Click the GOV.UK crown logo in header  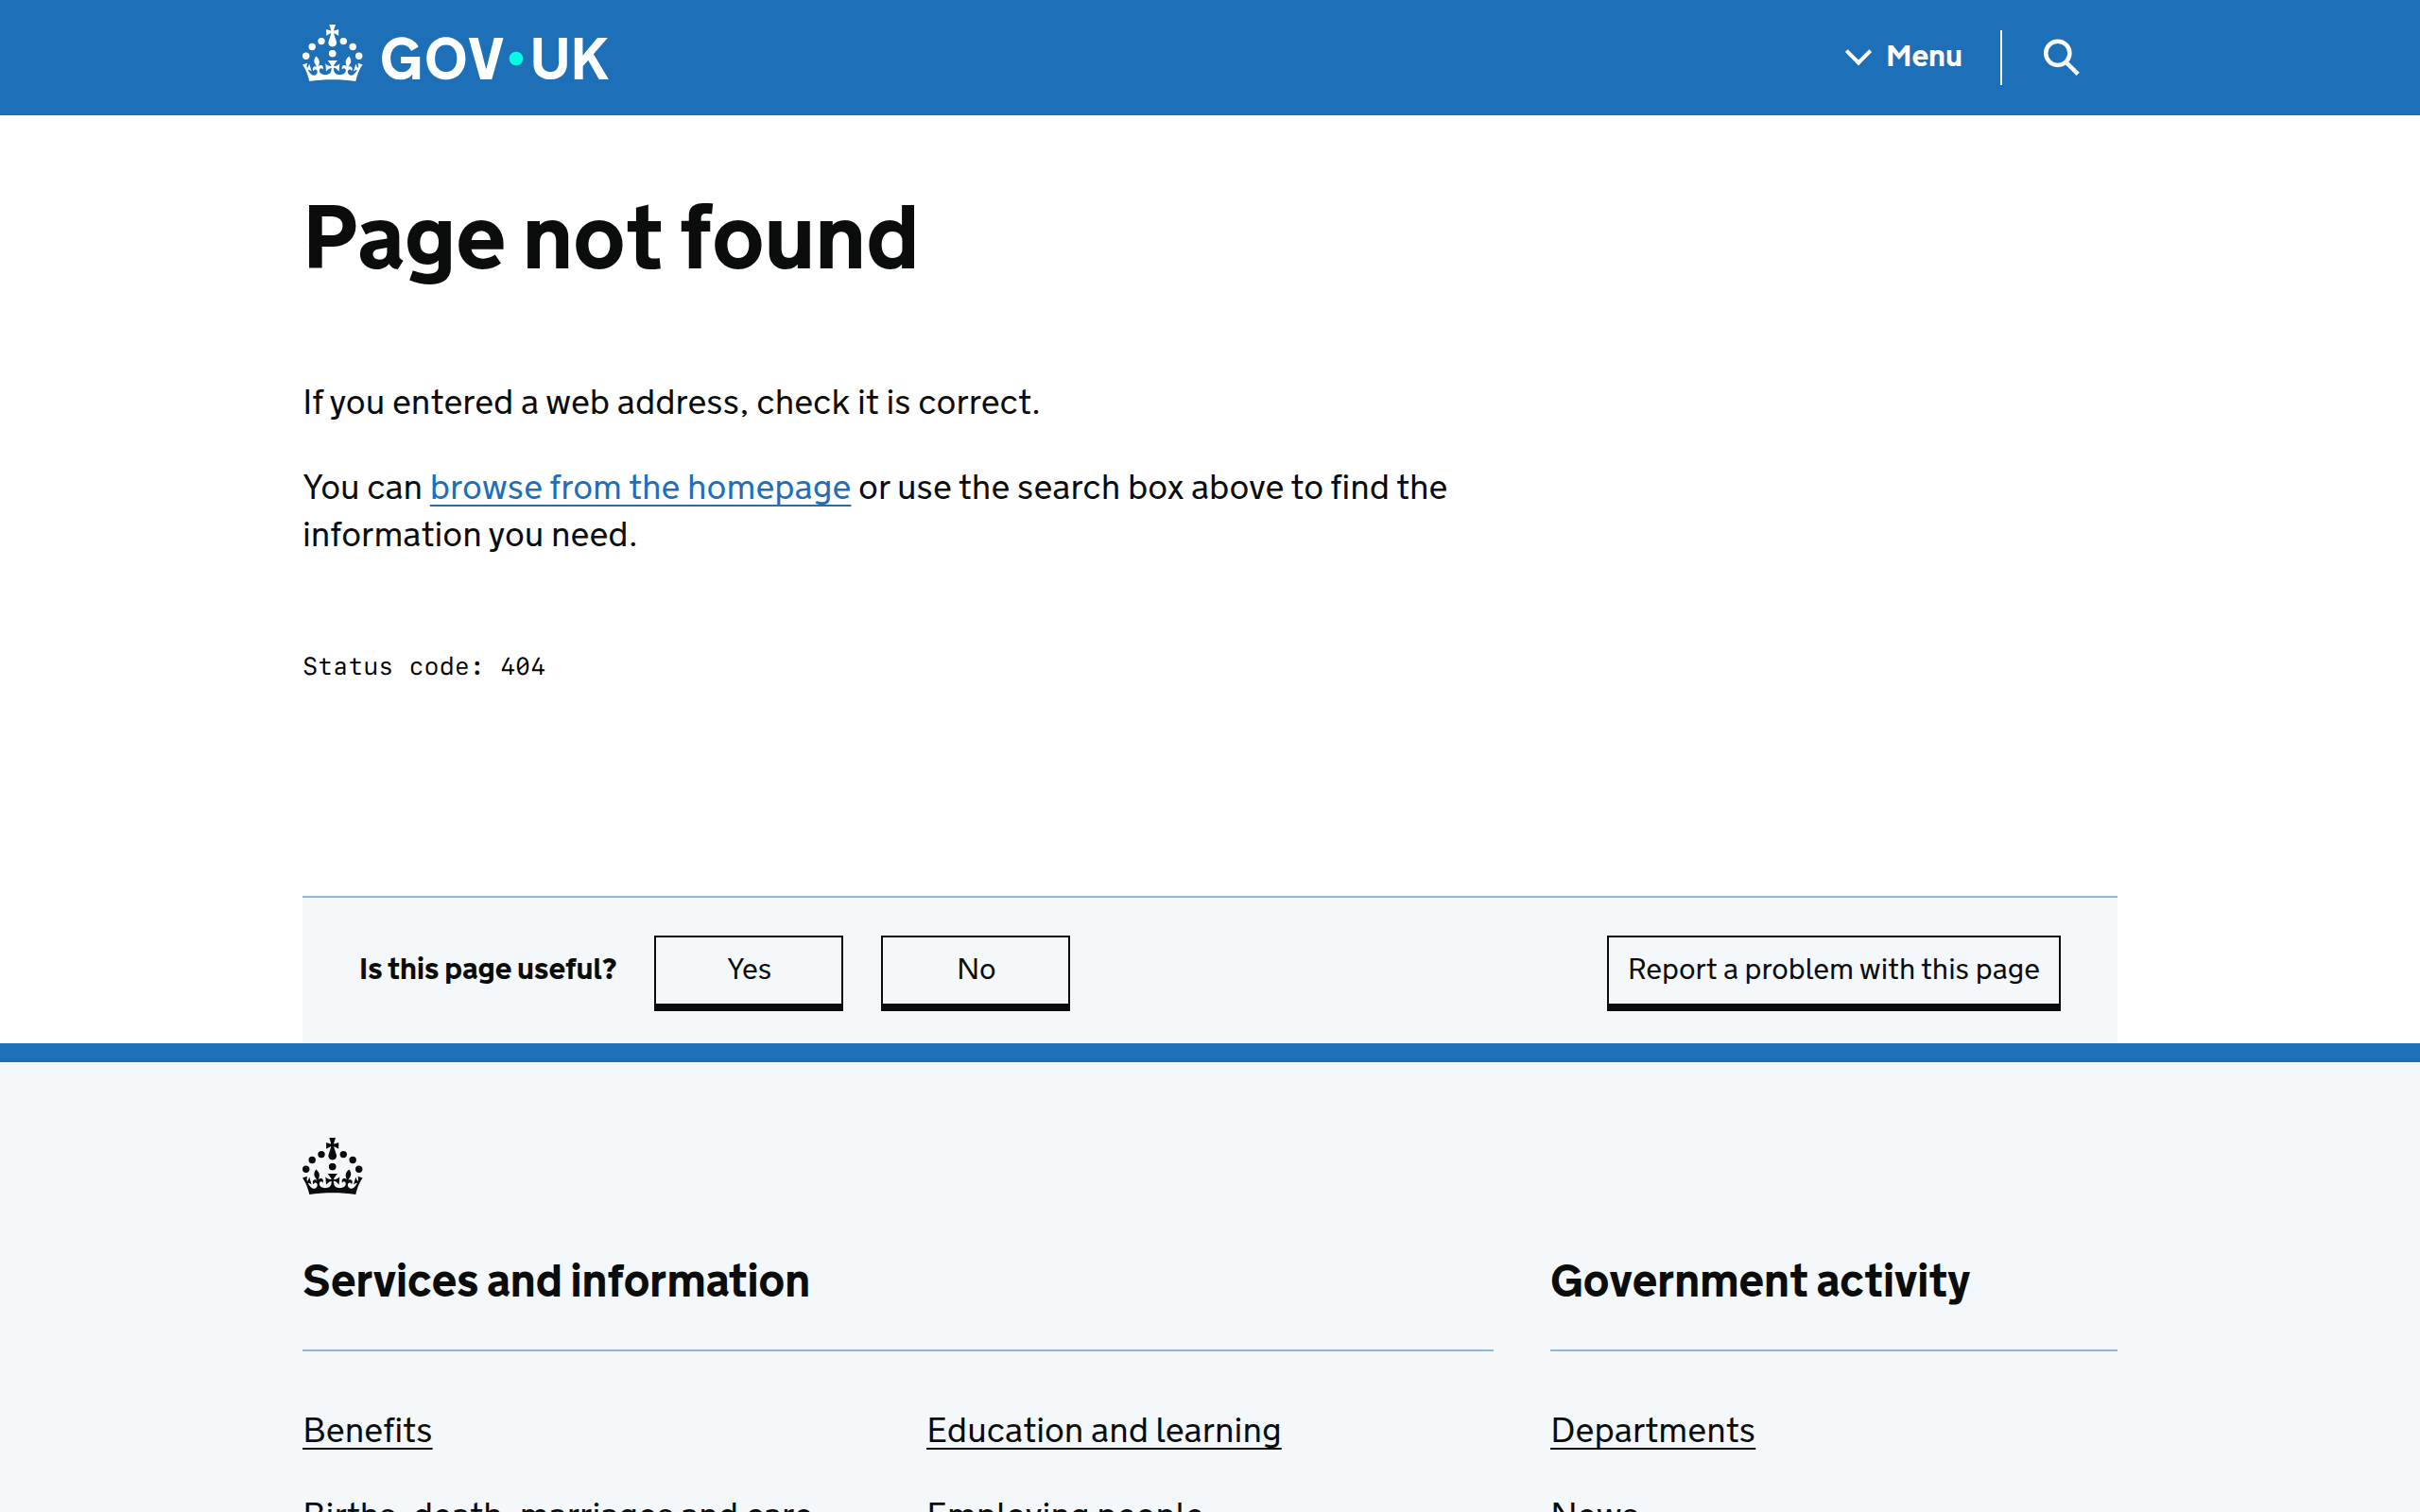(x=332, y=55)
